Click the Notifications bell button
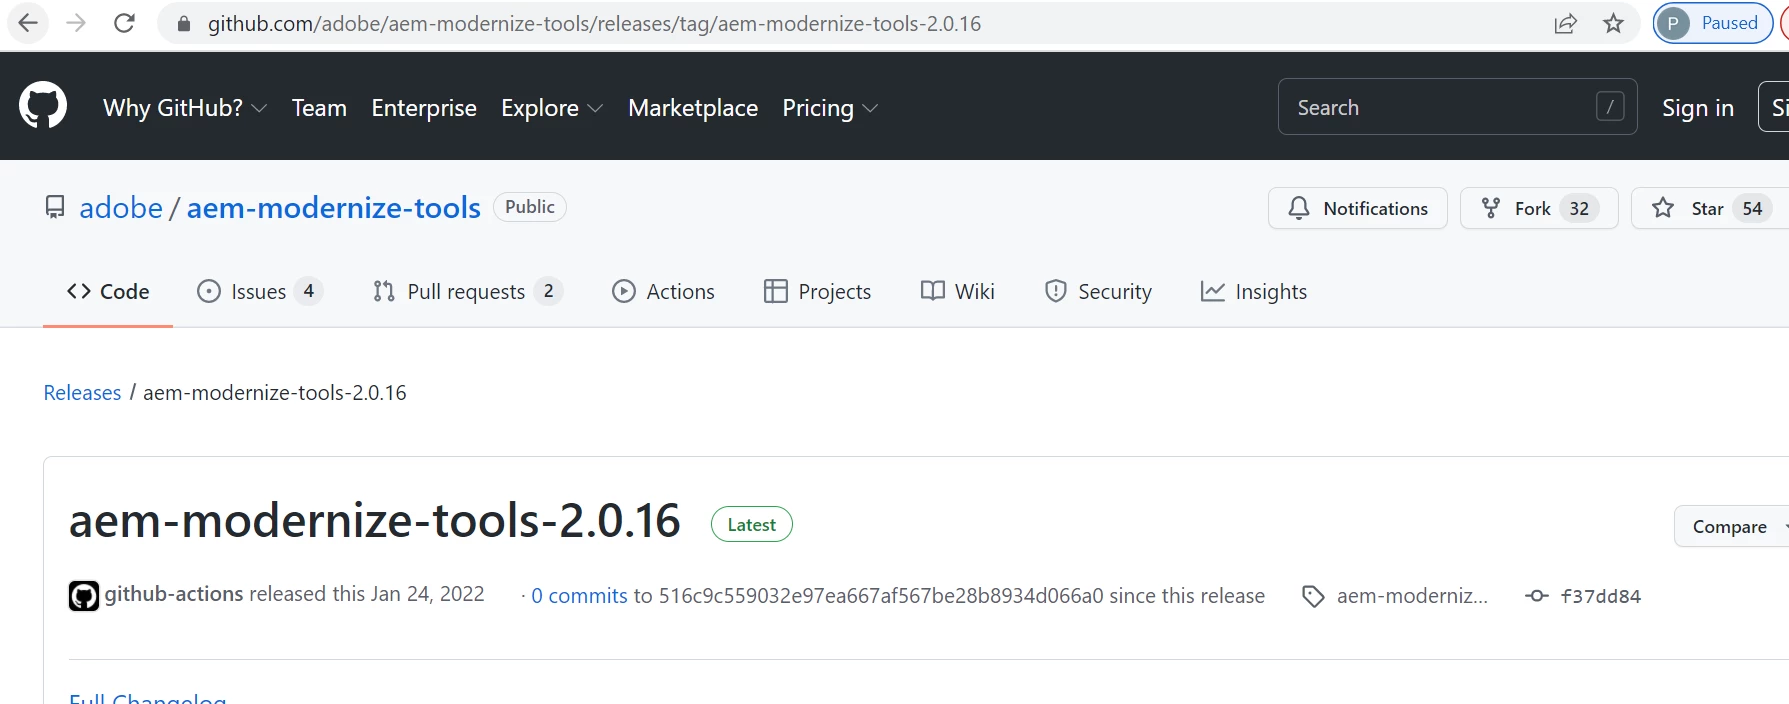Screen dimensions: 1789x704 1358,208
